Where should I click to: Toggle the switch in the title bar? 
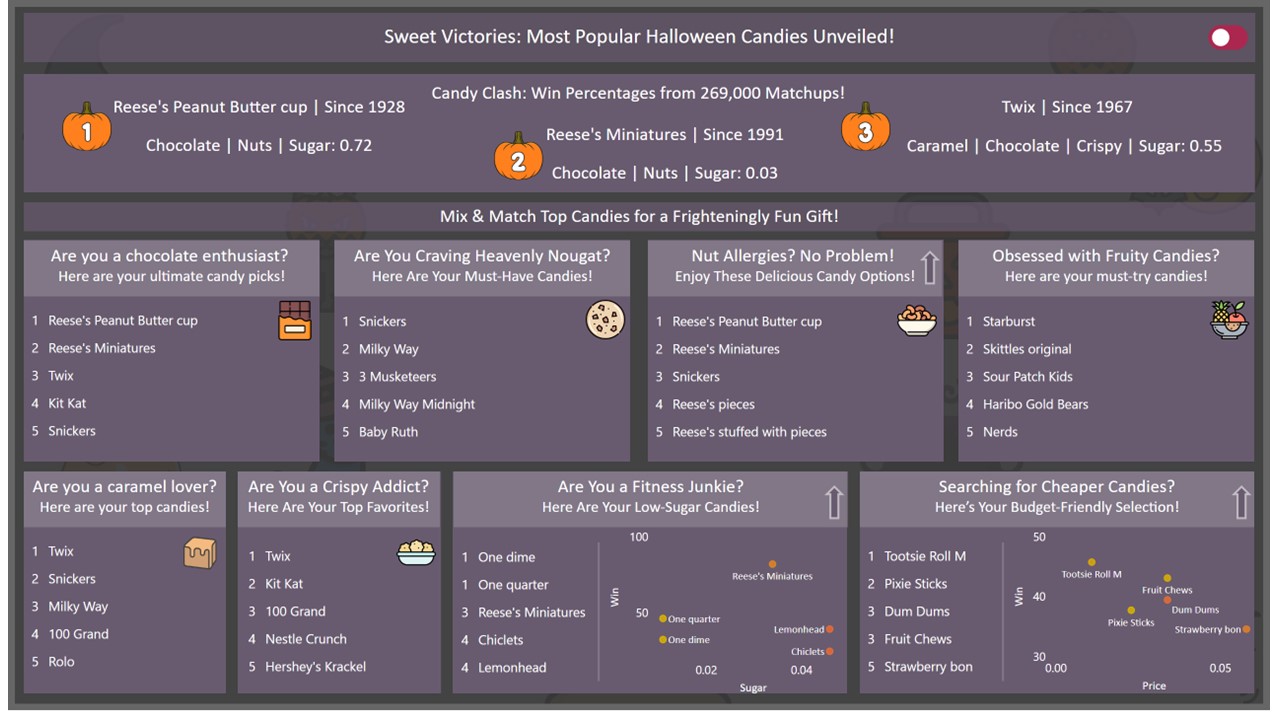click(x=1227, y=38)
